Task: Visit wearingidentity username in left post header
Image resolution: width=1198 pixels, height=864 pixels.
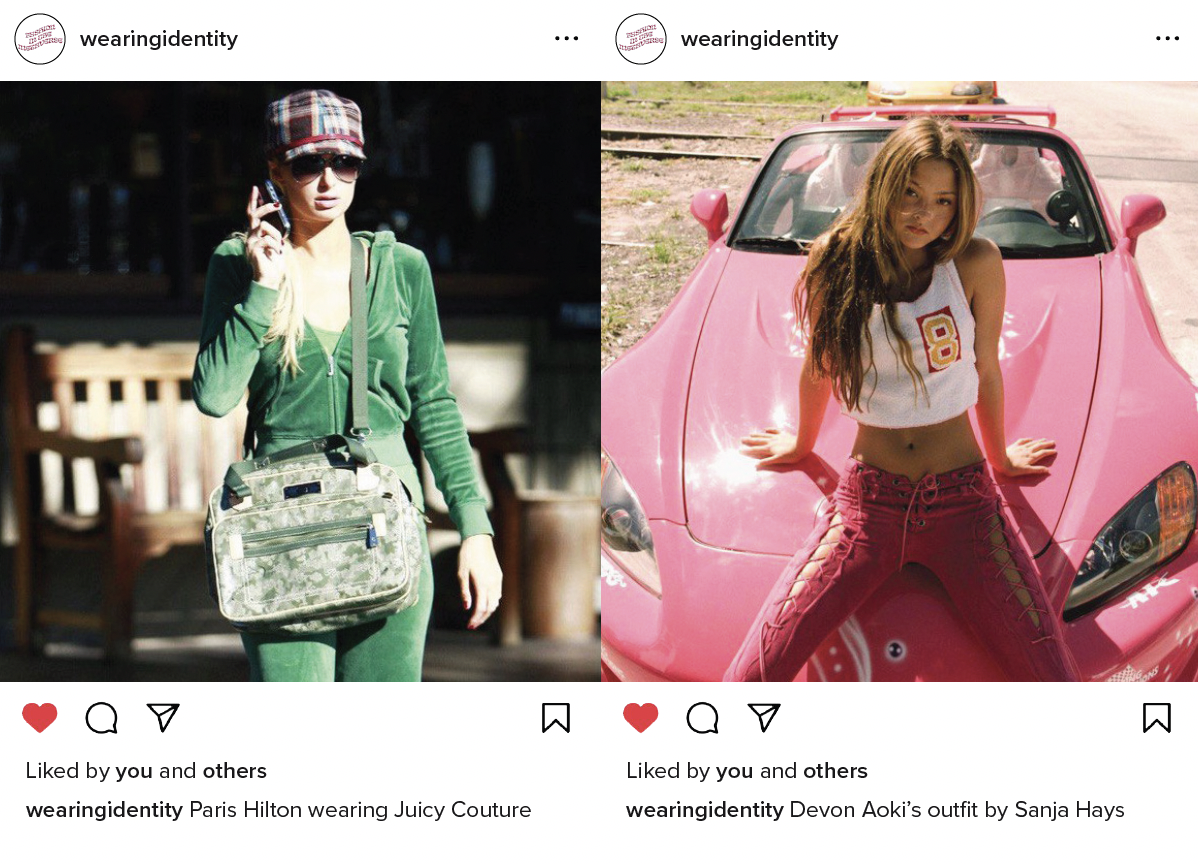Action: 159,39
